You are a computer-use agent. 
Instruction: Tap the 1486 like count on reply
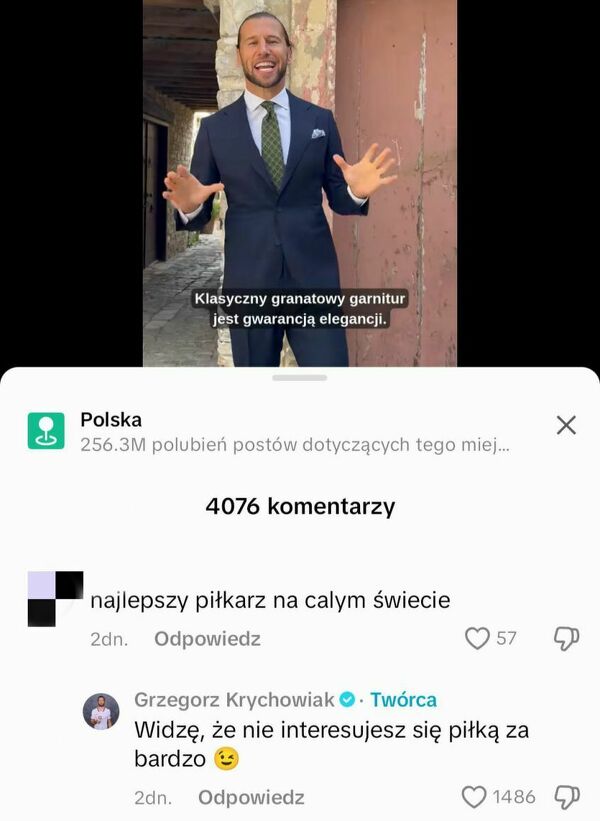pos(514,797)
